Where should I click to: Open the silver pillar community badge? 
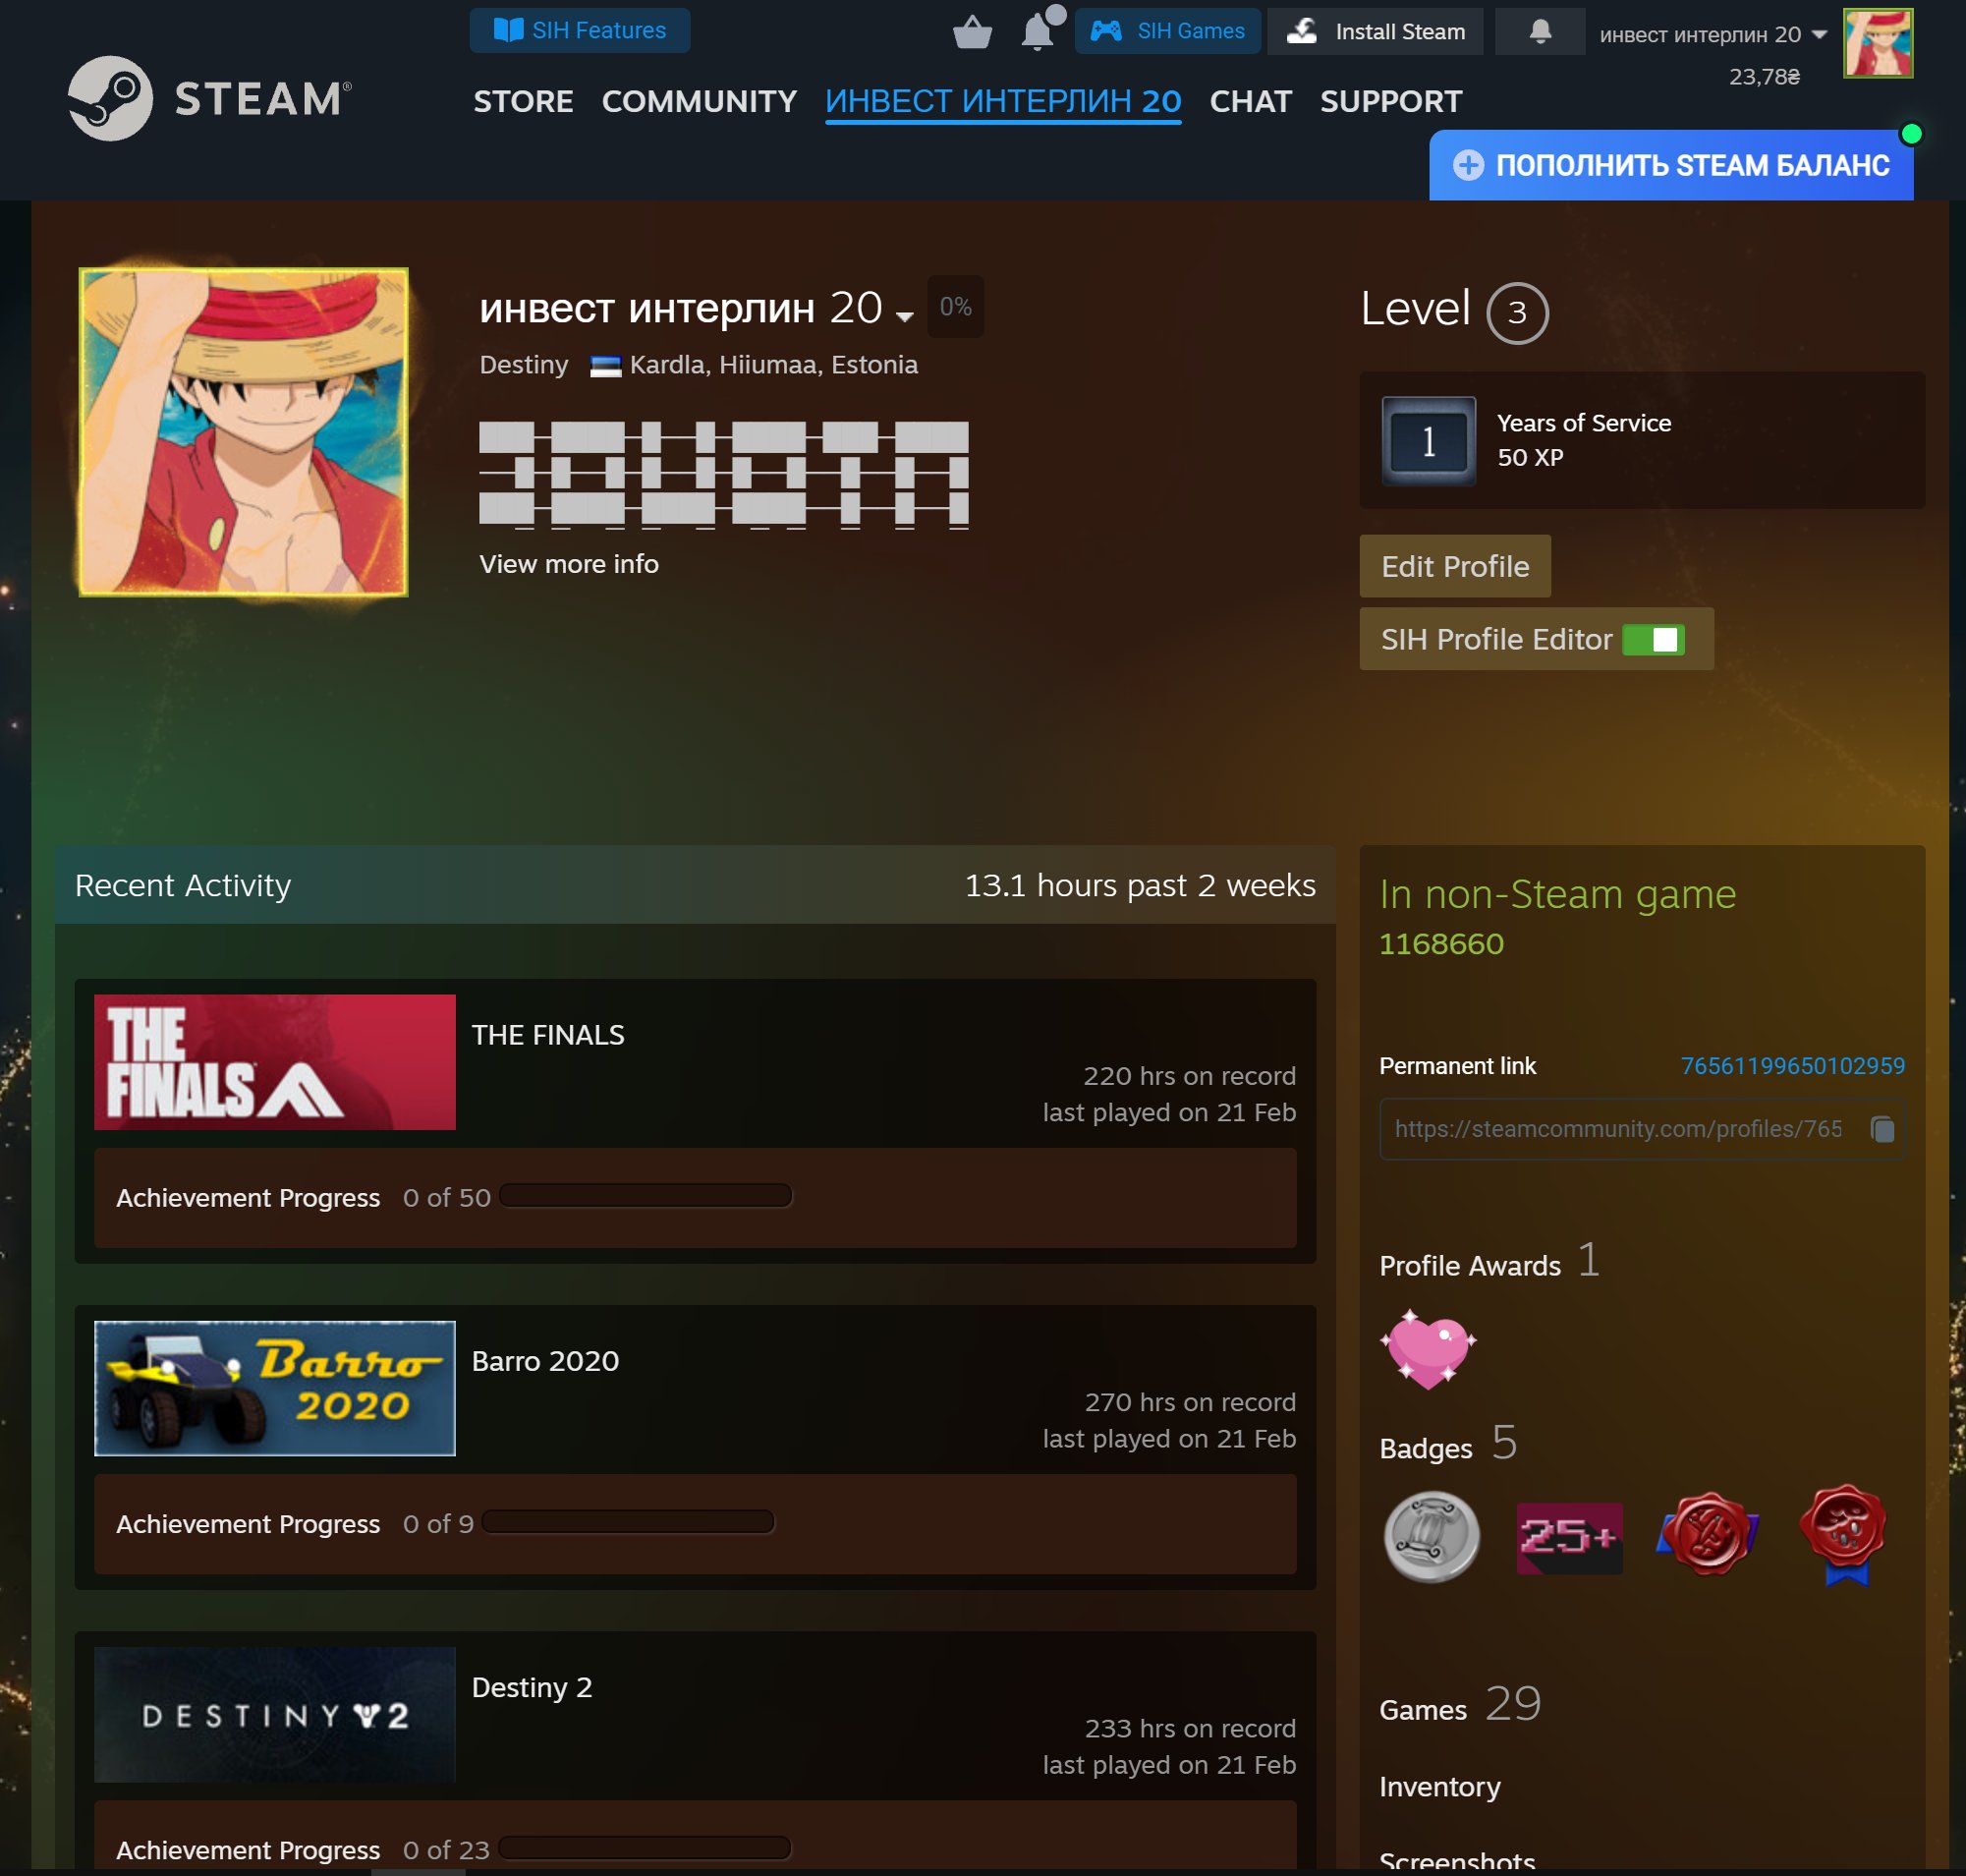coord(1431,1537)
